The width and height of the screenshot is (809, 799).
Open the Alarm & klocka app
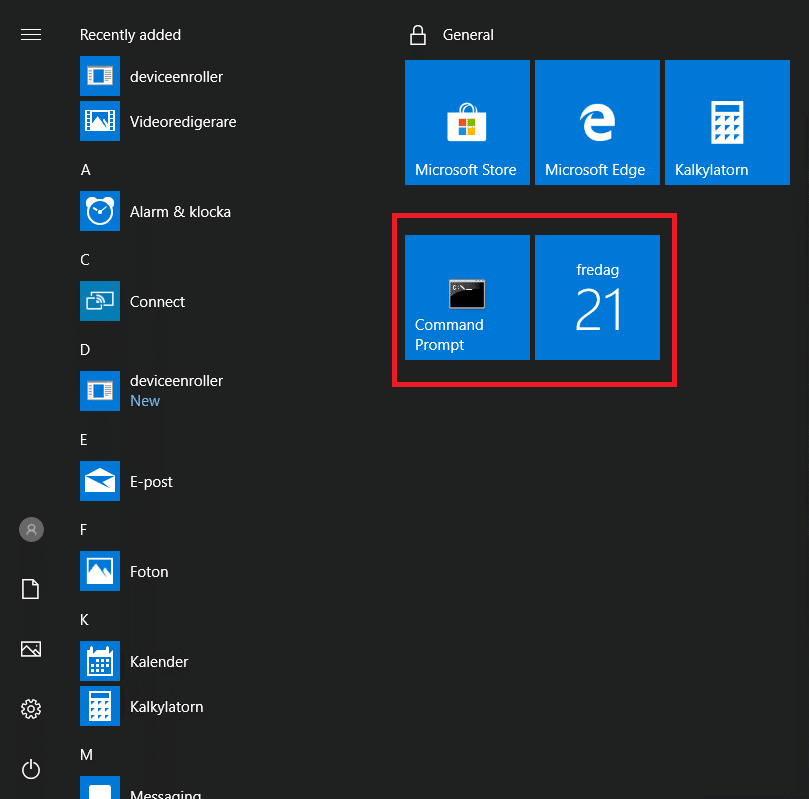tap(155, 211)
